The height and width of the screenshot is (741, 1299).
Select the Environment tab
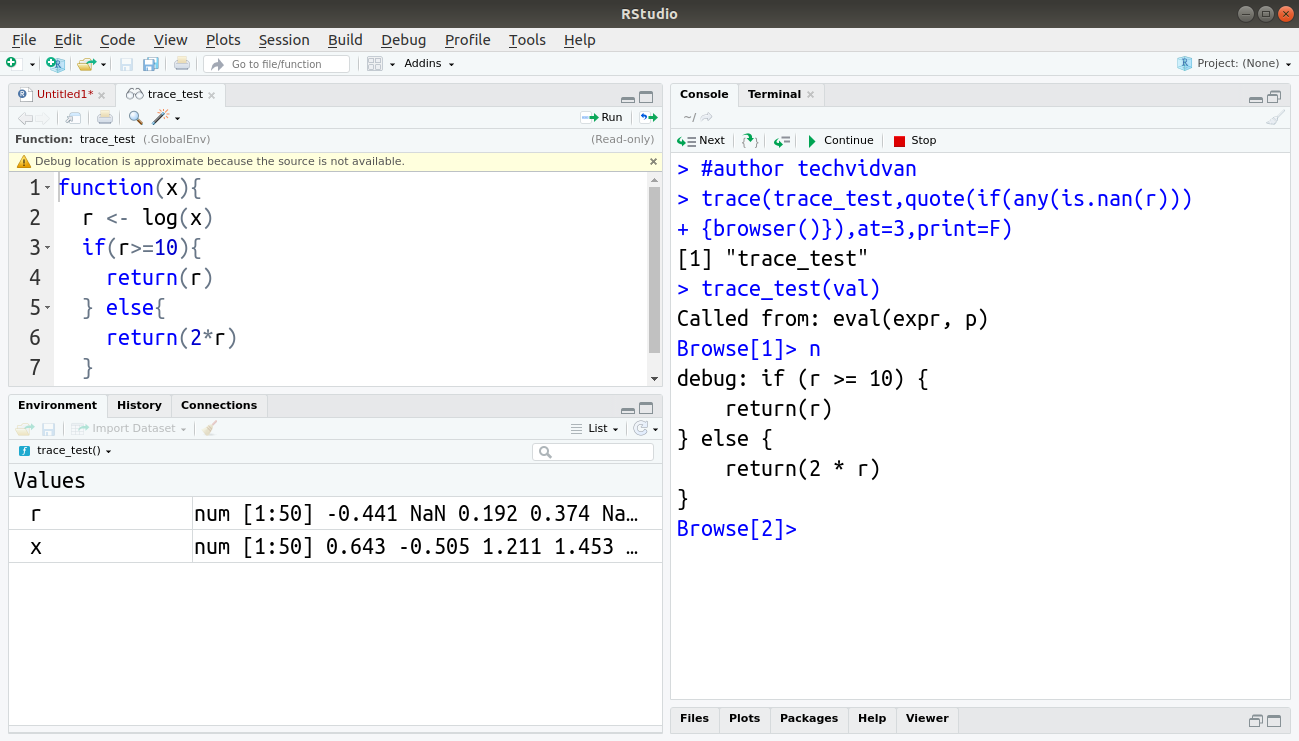point(57,405)
